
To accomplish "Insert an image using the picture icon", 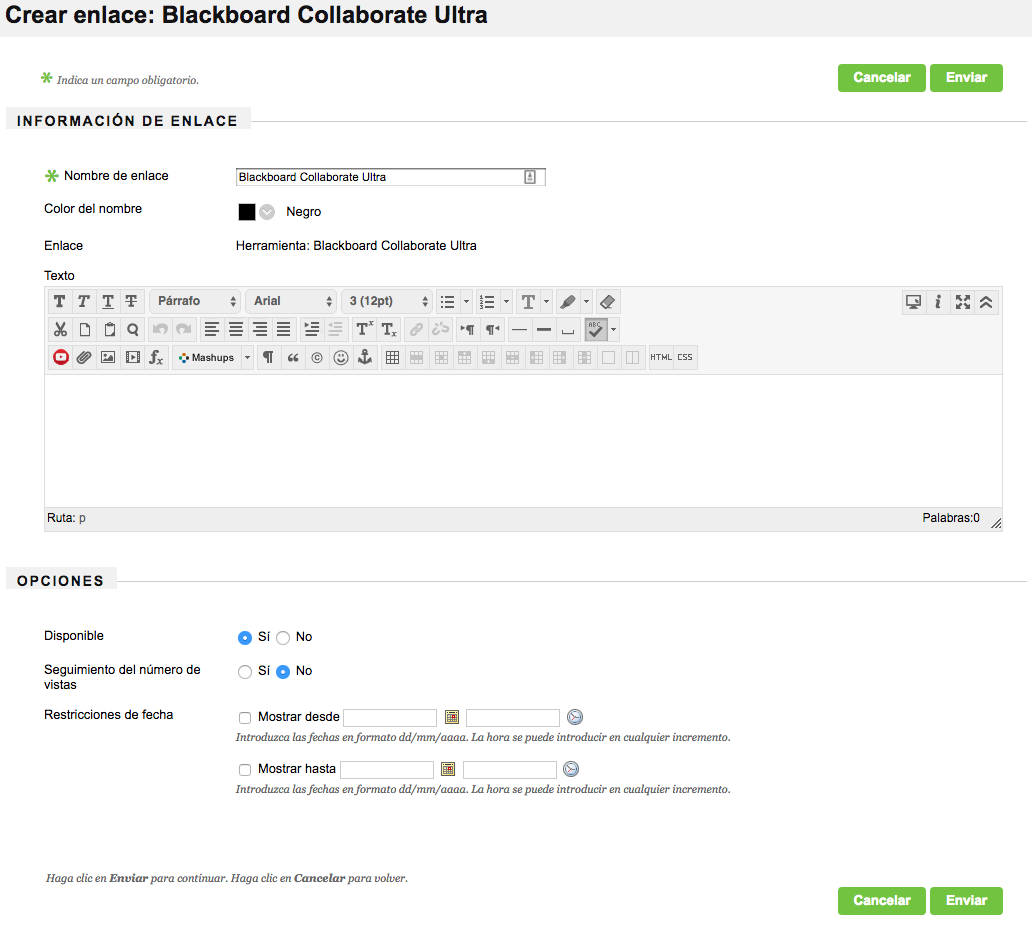I will click(108, 357).
